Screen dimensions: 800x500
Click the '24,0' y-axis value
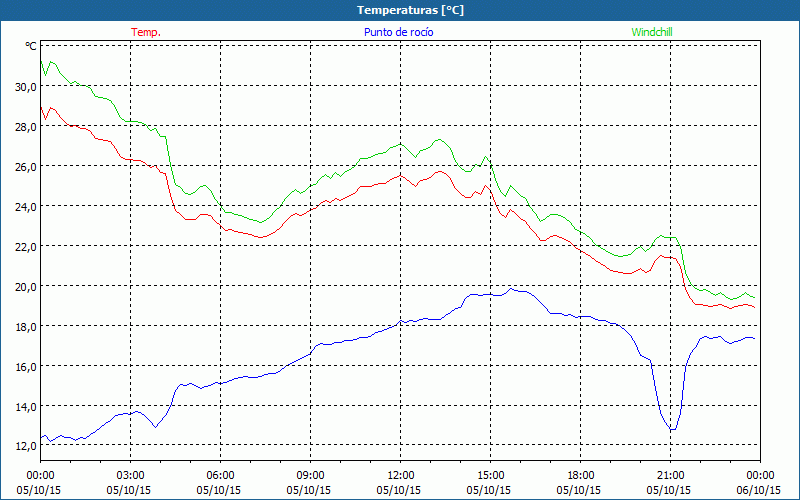(26, 207)
